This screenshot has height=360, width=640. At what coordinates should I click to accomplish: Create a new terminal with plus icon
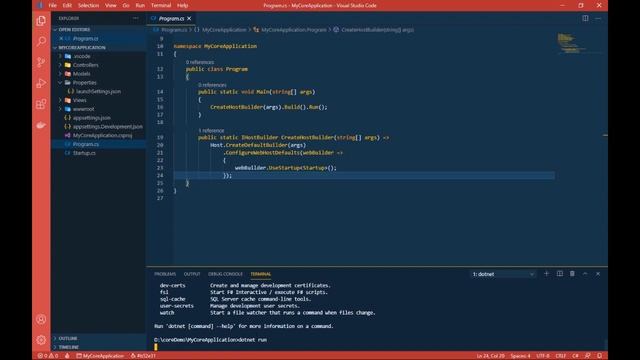click(x=546, y=273)
